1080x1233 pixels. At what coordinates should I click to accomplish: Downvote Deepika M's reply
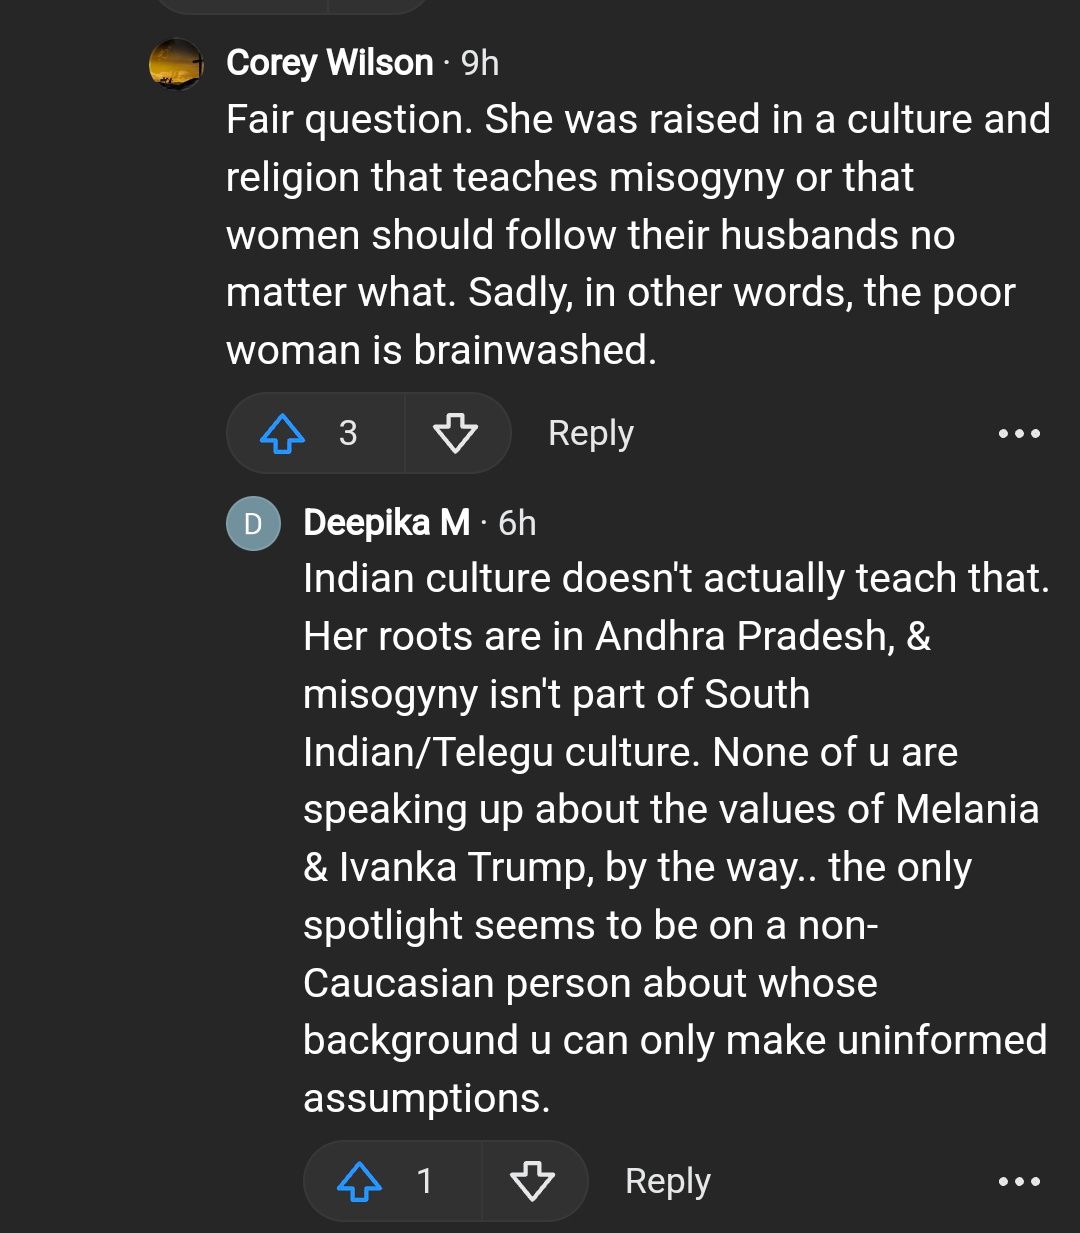point(532,1182)
